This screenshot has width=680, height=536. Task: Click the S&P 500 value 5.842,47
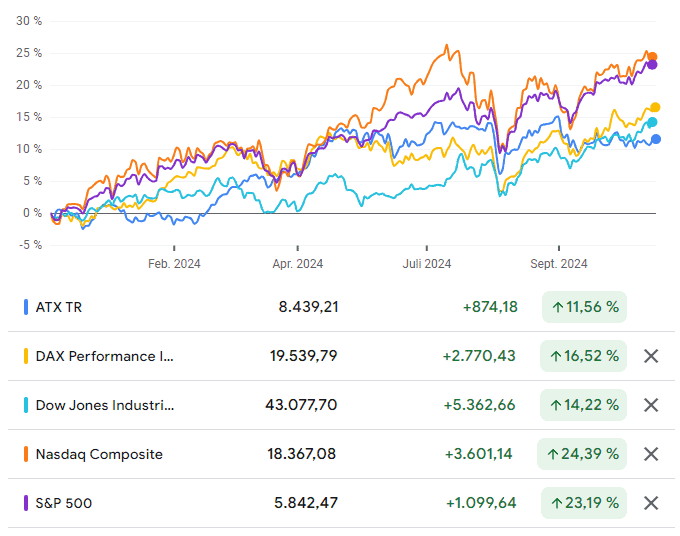pyautogui.click(x=306, y=503)
